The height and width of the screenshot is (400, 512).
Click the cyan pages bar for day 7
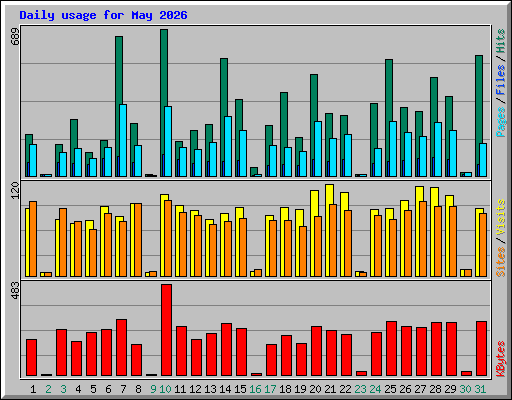point(123,140)
